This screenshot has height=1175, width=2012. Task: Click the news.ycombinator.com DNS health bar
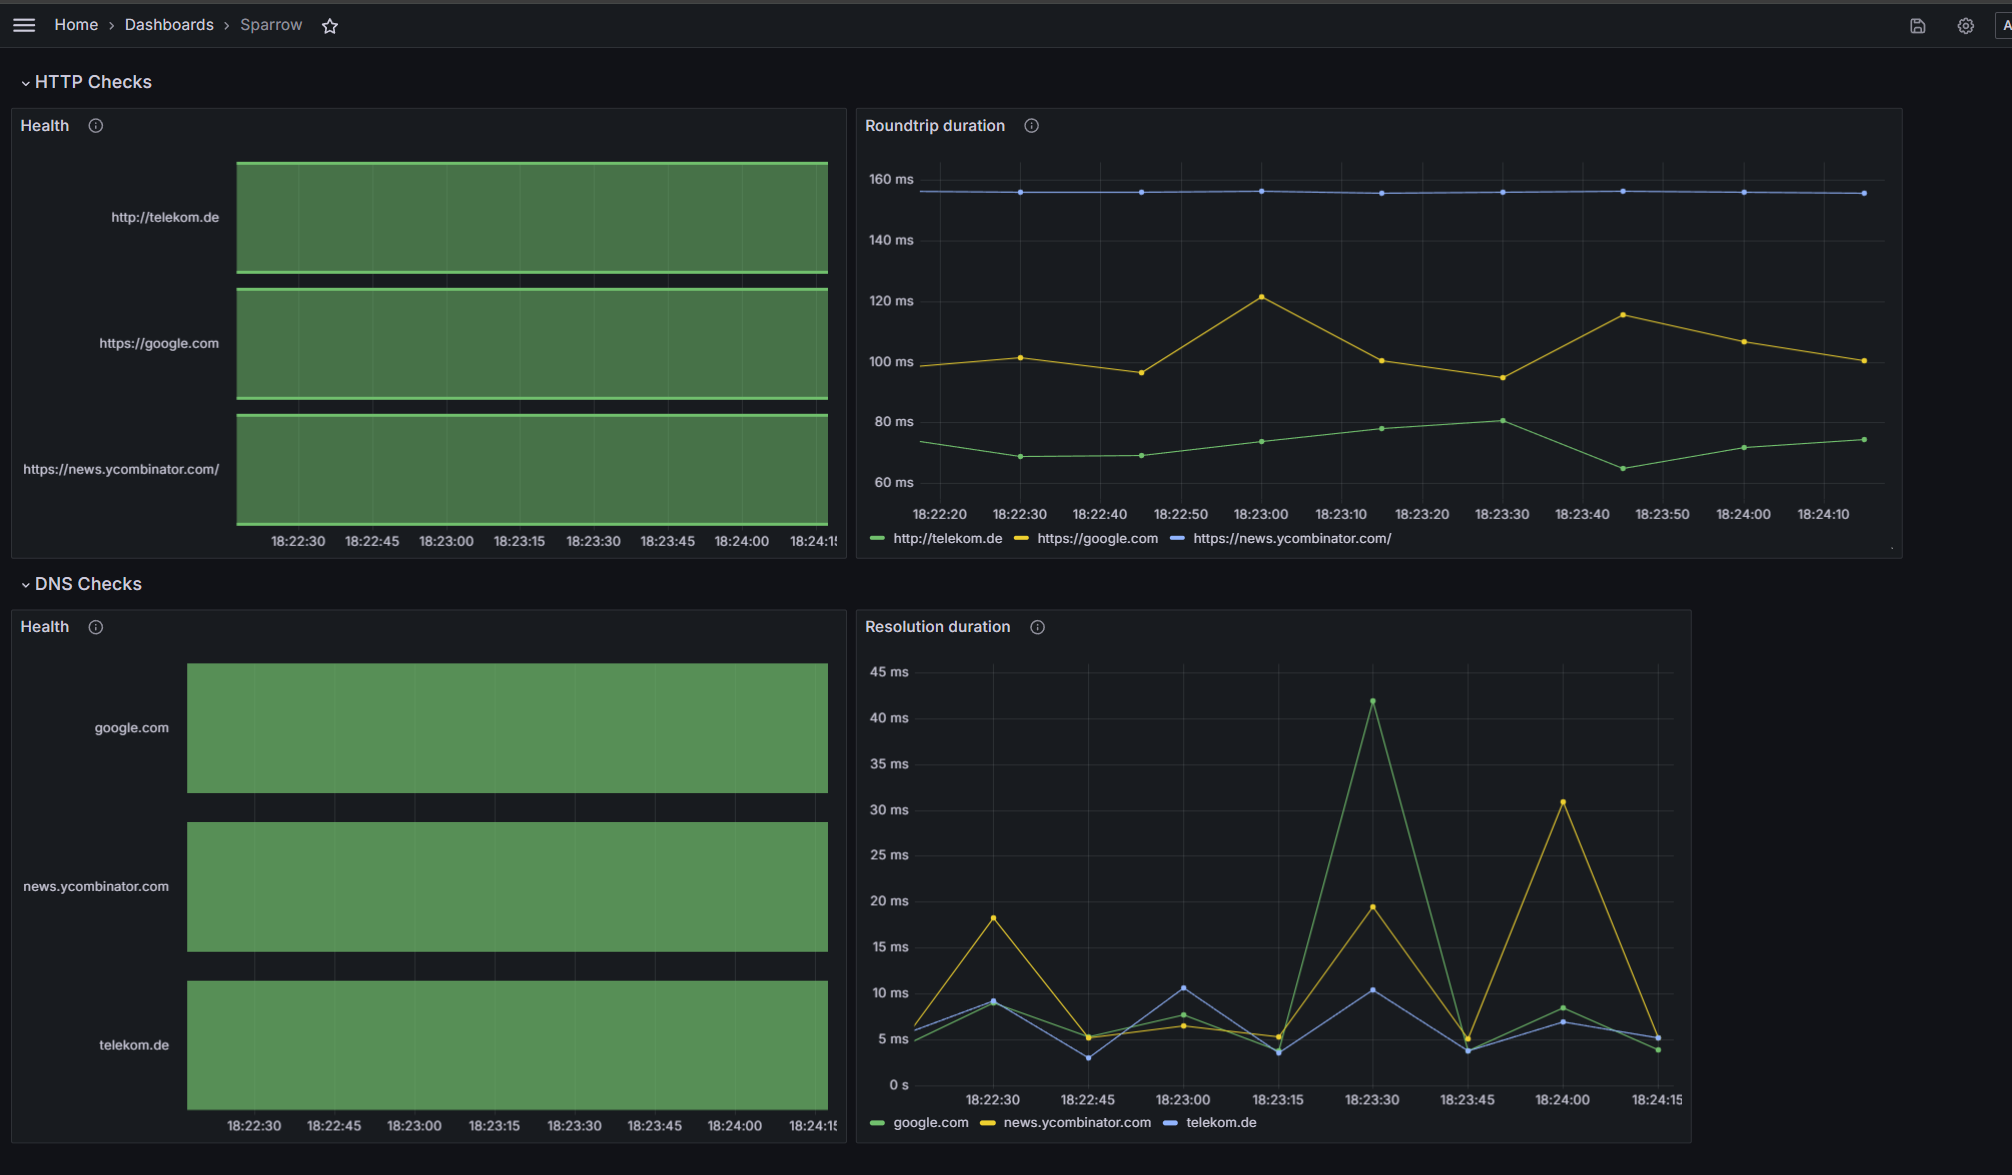[507, 887]
